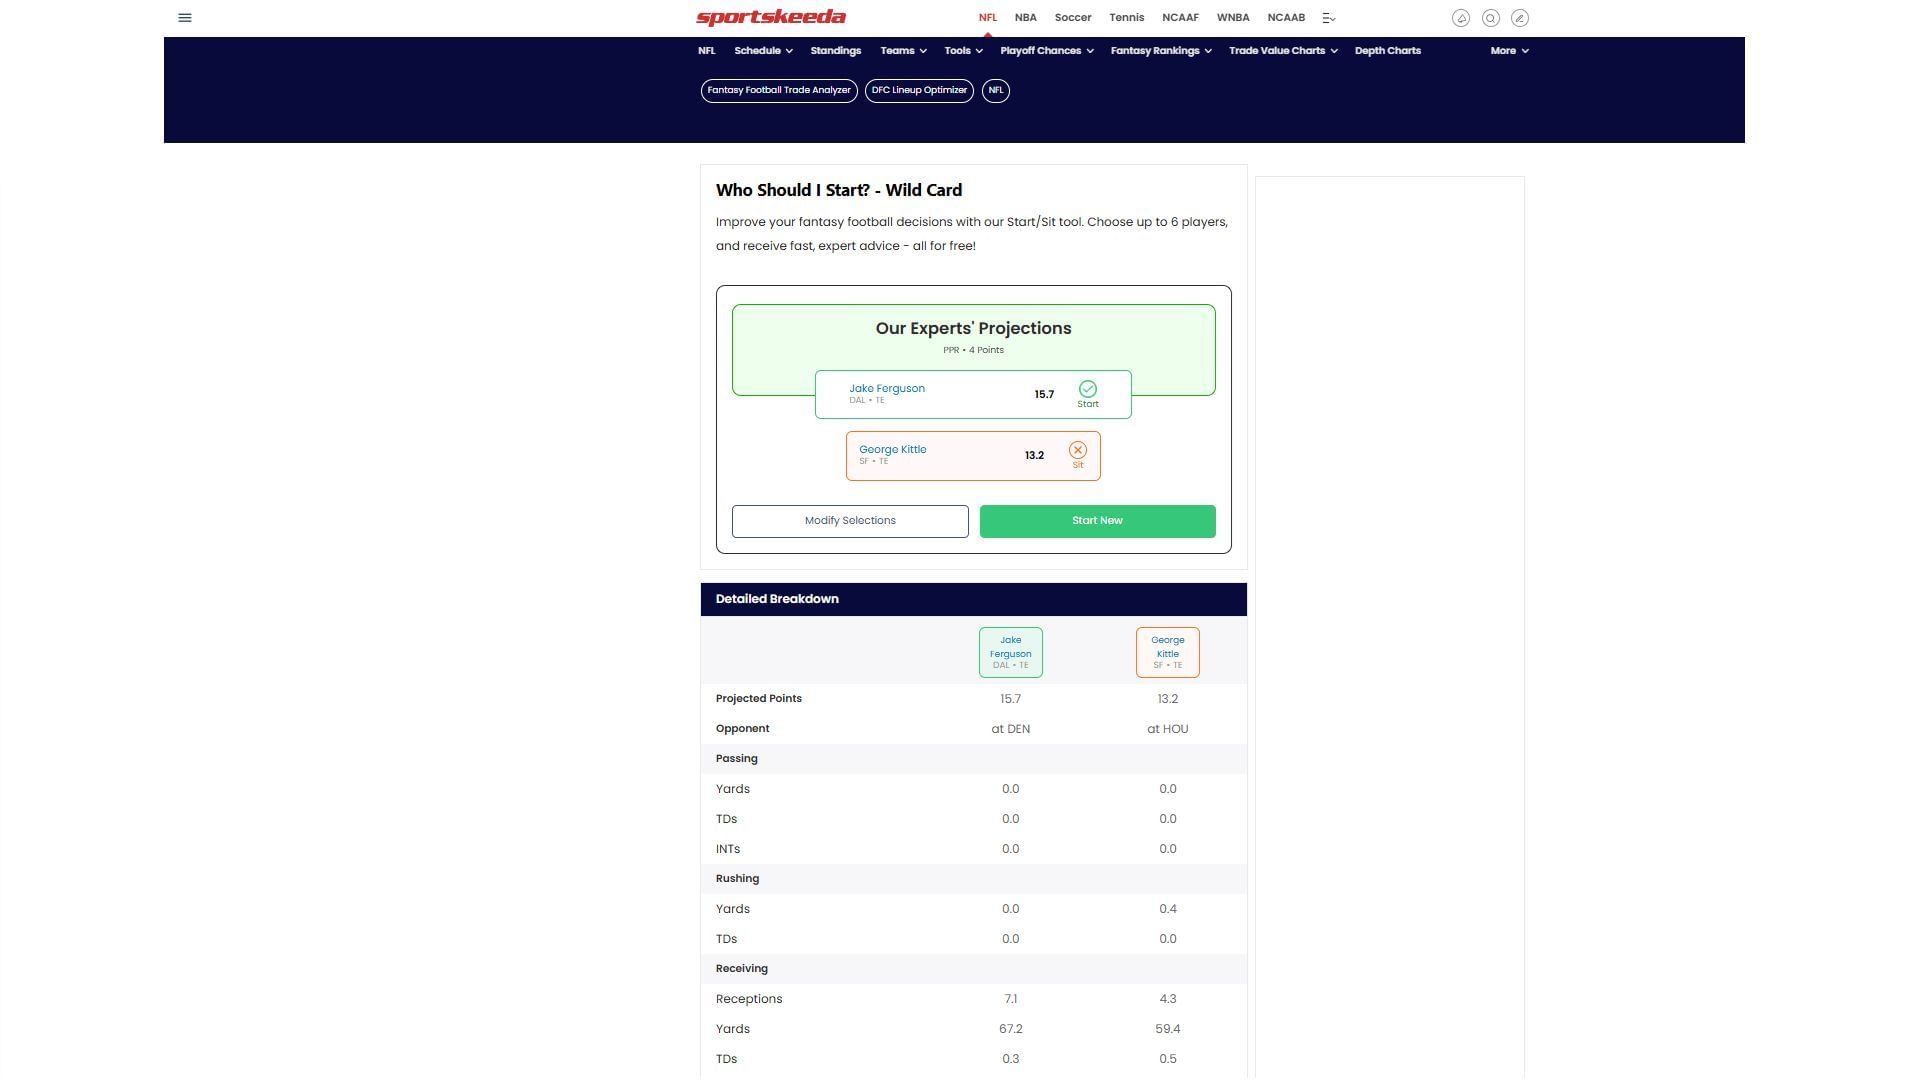The image size is (1920, 1080).
Task: Click the search magnifier icon
Action: (x=1490, y=18)
